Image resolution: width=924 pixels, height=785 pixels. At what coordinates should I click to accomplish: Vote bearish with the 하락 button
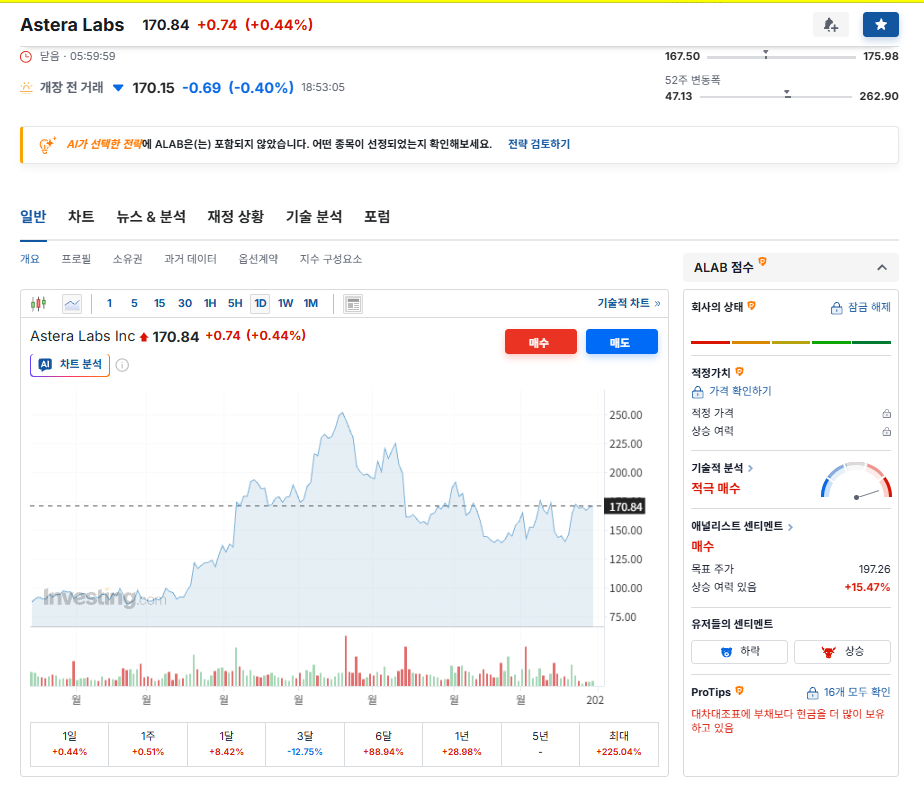pos(739,652)
